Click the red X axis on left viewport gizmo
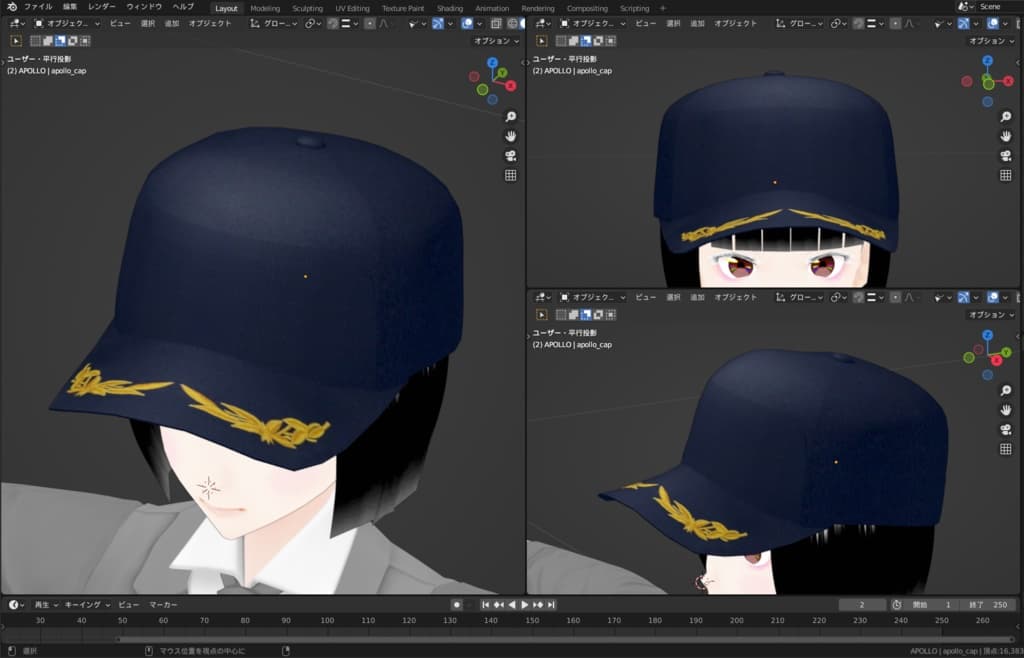 tap(510, 86)
